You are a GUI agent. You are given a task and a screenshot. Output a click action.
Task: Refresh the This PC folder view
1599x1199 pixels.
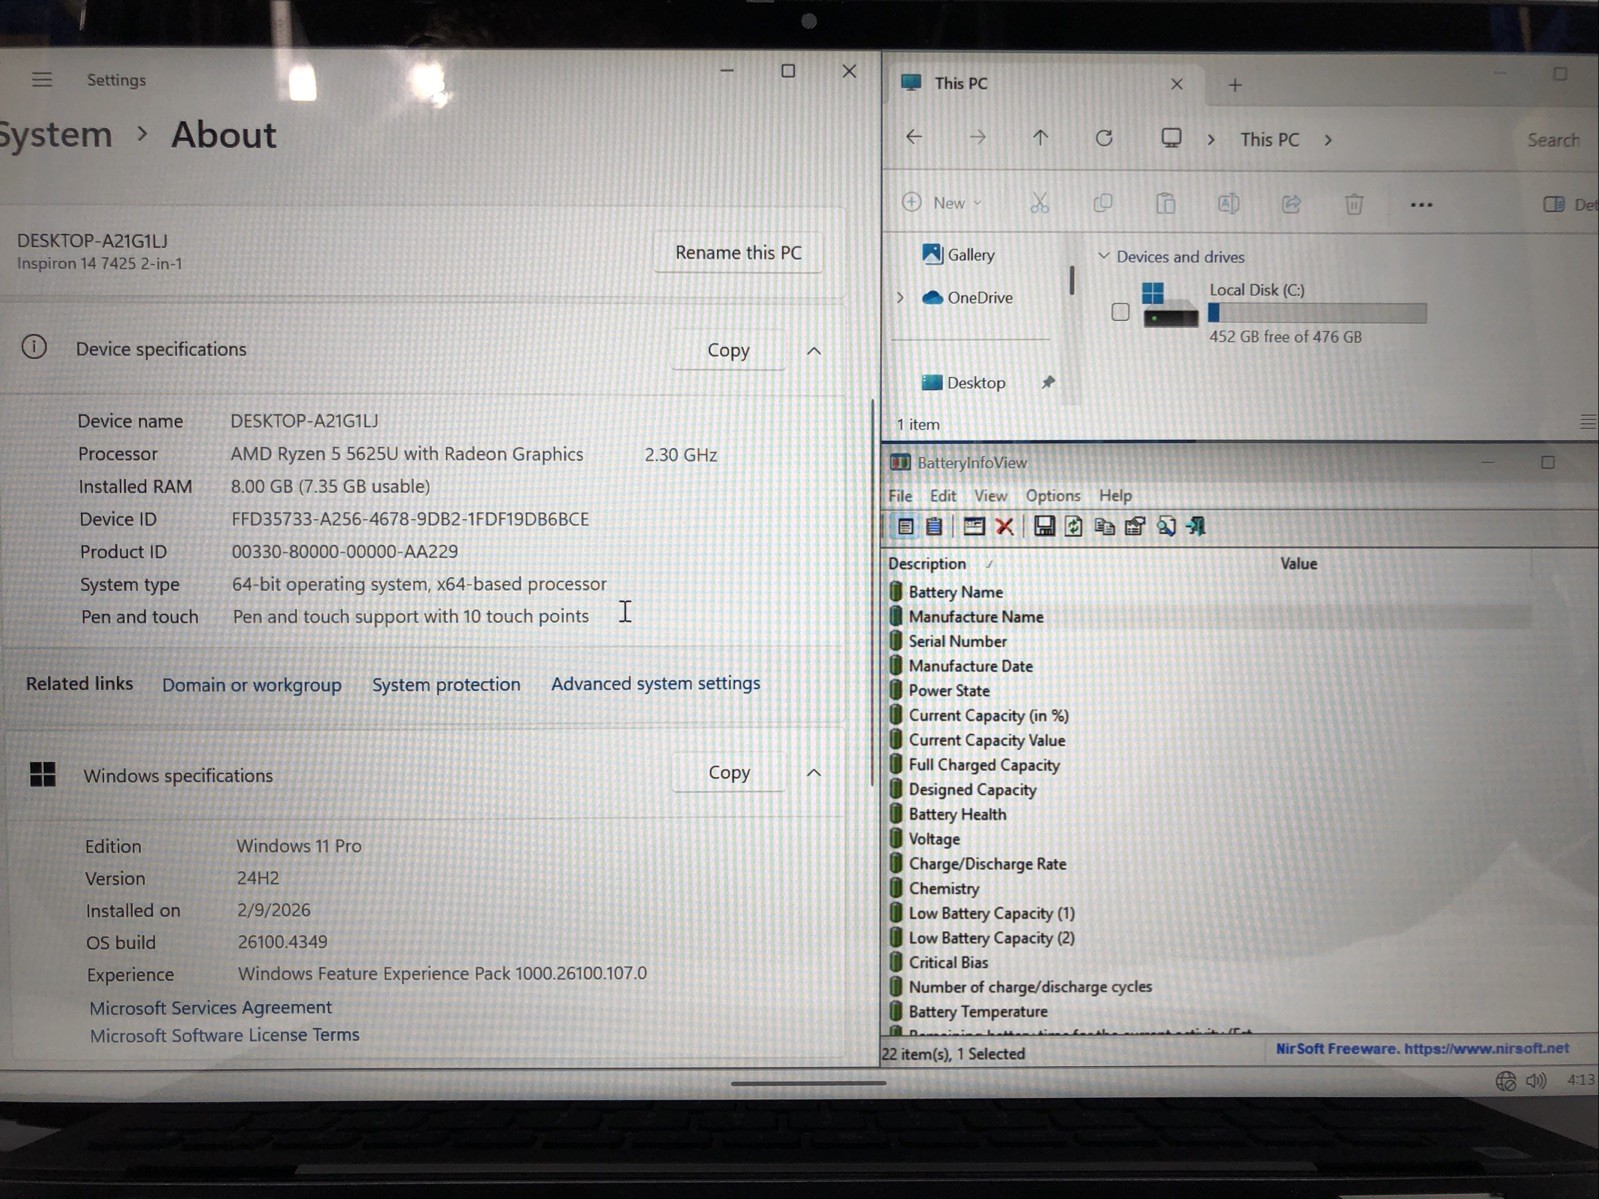point(1104,138)
